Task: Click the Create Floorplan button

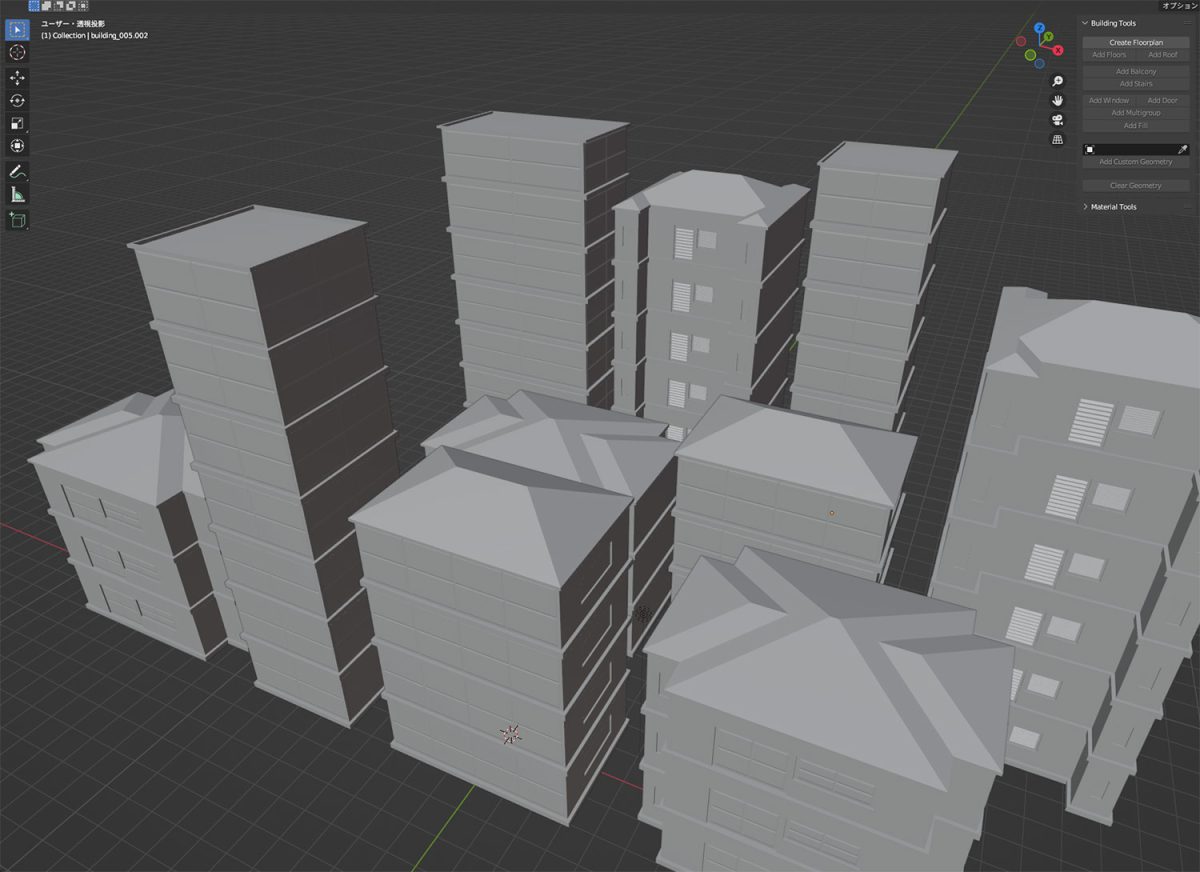Action: pos(1135,43)
